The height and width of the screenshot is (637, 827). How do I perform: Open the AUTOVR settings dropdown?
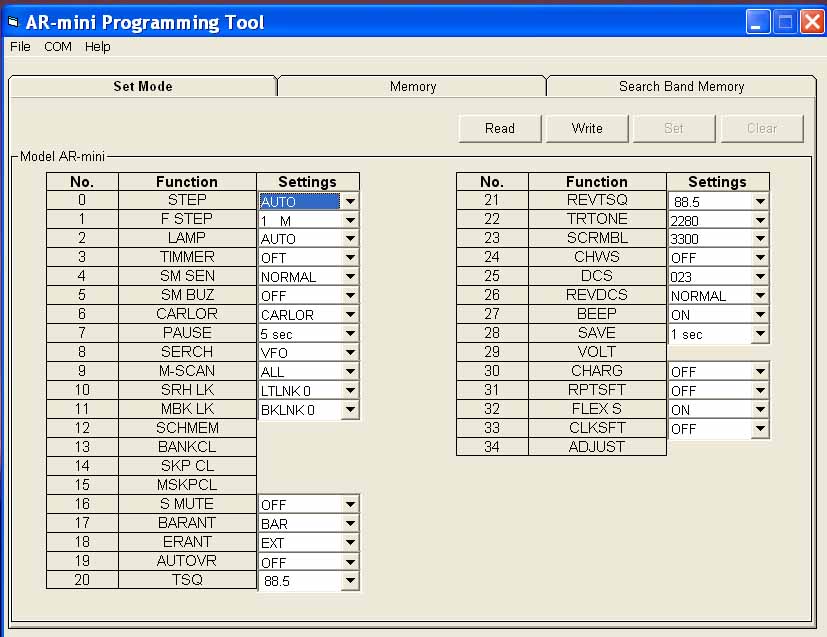click(350, 562)
